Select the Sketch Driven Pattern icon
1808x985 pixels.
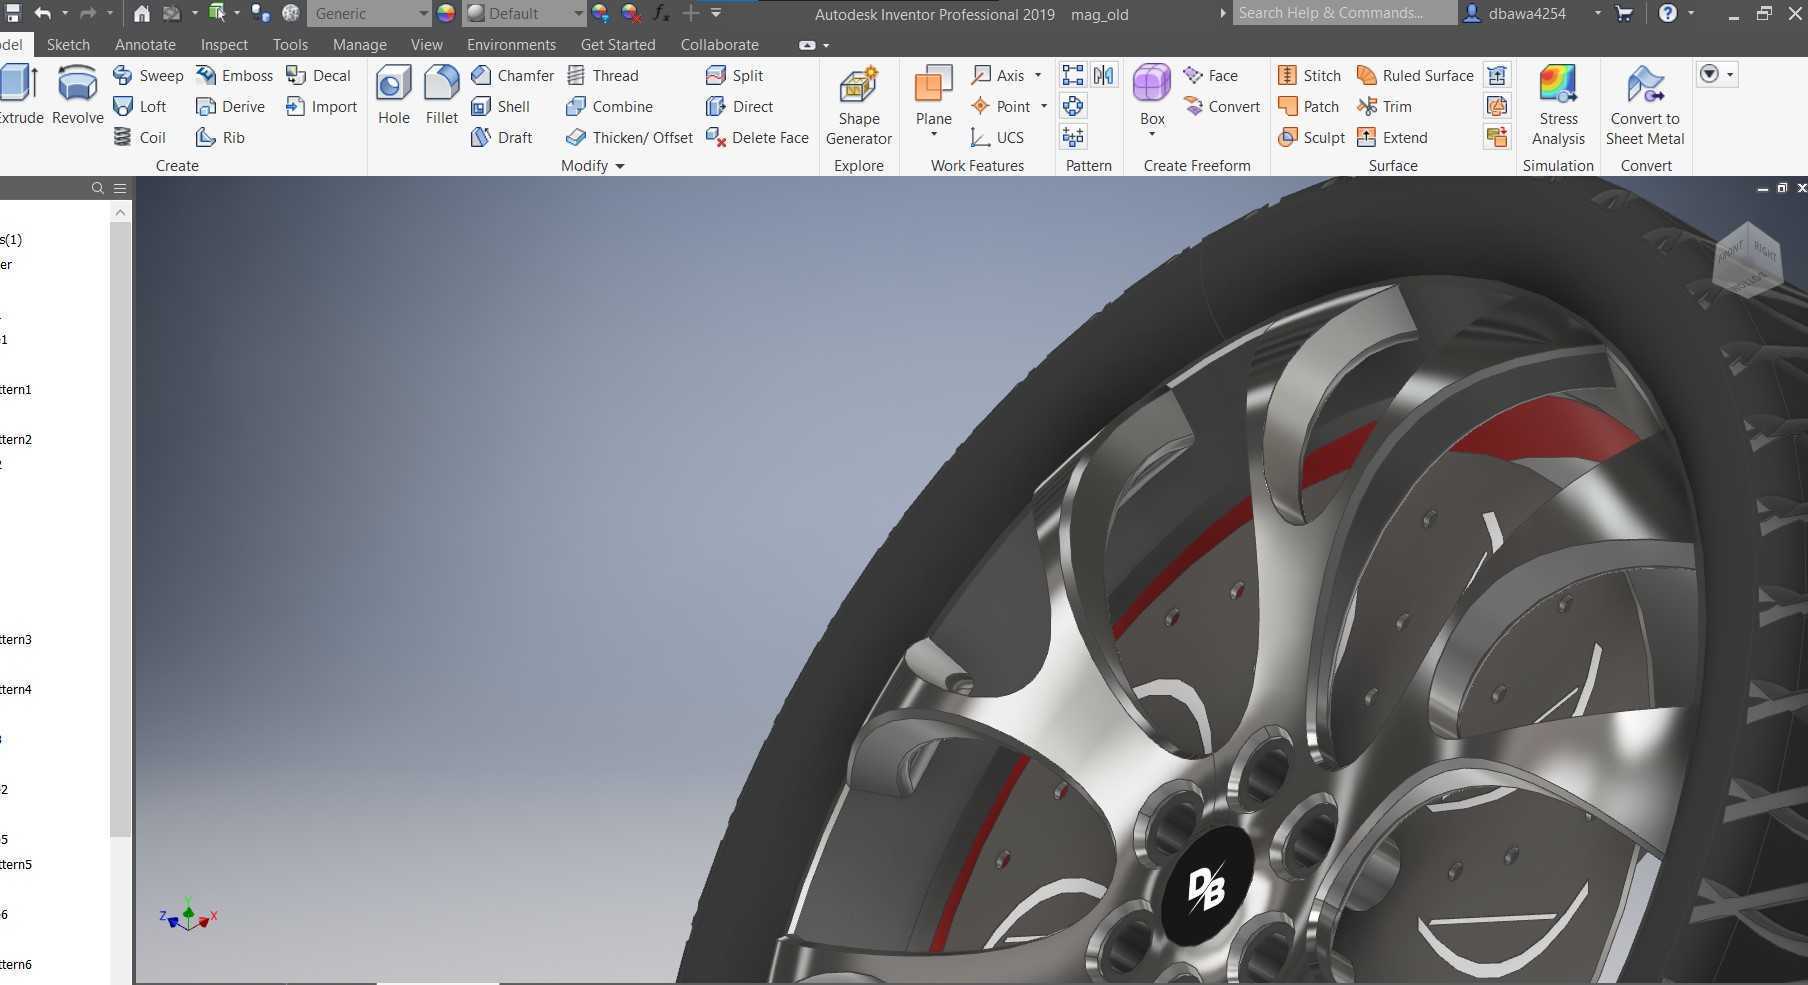point(1073,137)
